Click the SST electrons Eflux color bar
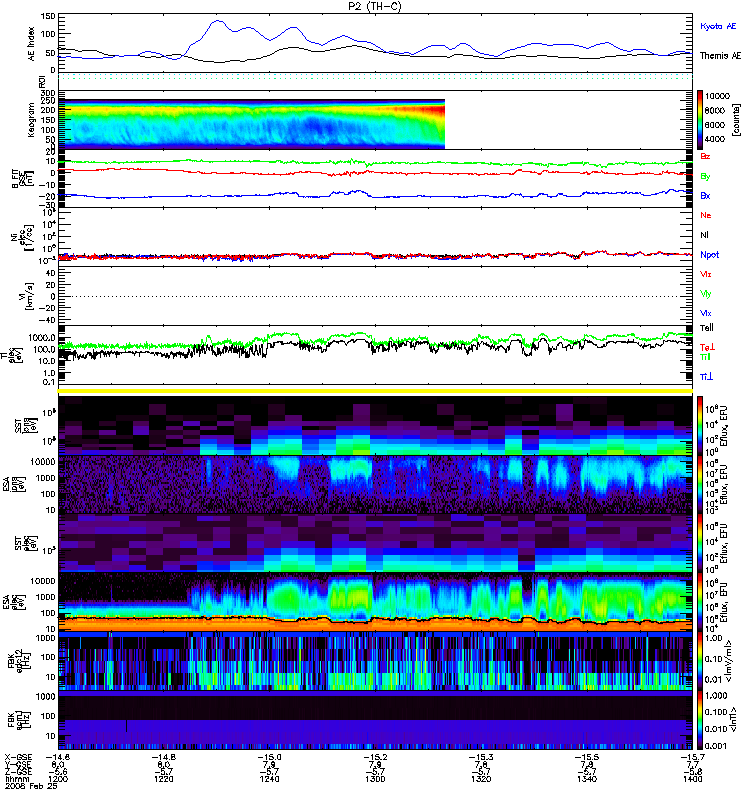This screenshot has width=750, height=800. point(700,543)
